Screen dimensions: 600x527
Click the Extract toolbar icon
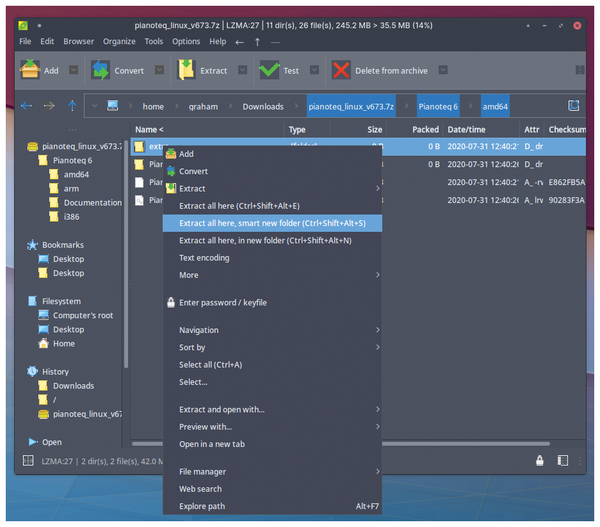coord(186,70)
